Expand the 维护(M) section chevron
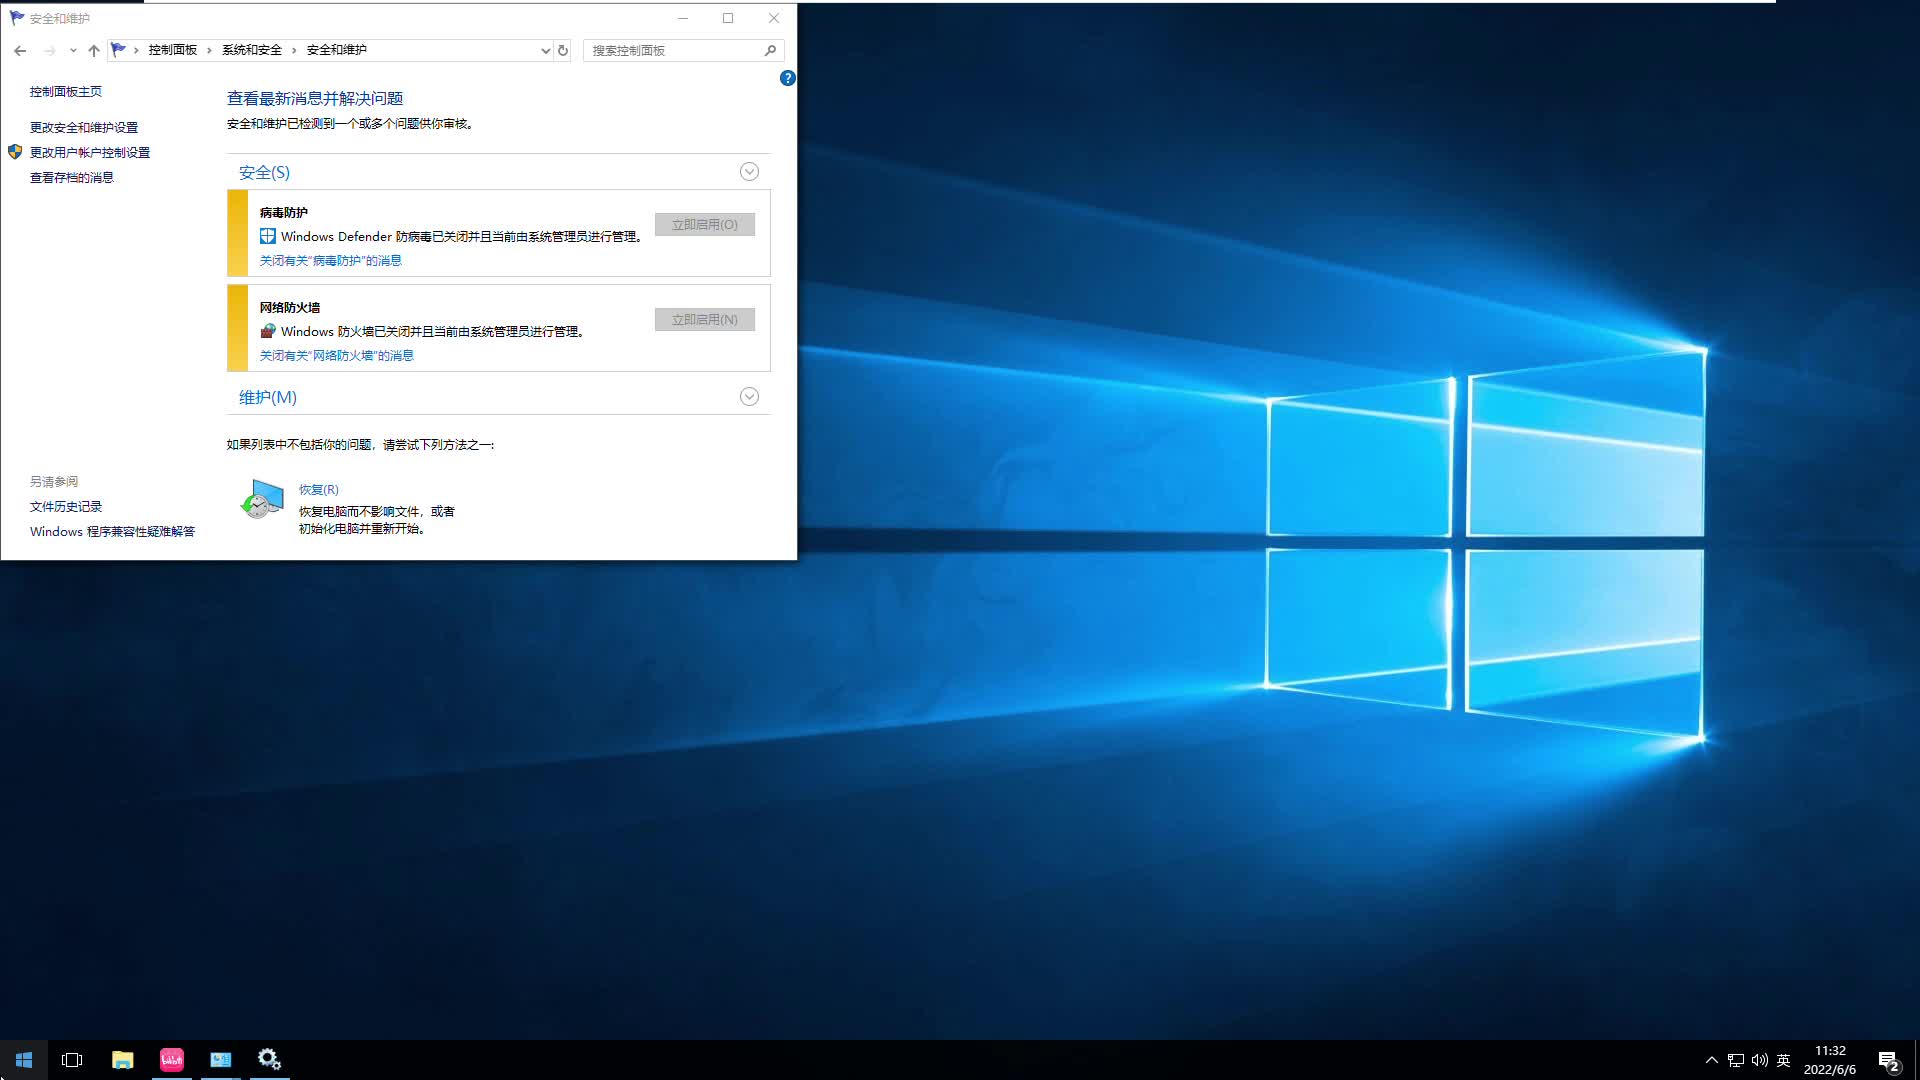The image size is (1920, 1080). (749, 397)
